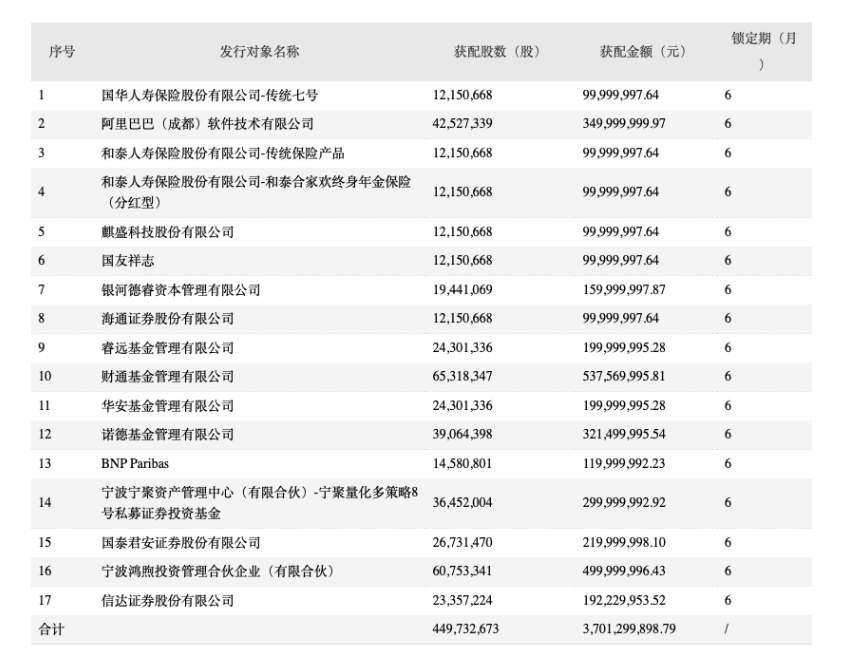Select 国友祥志 name cell
The image size is (843, 655).
(127, 260)
